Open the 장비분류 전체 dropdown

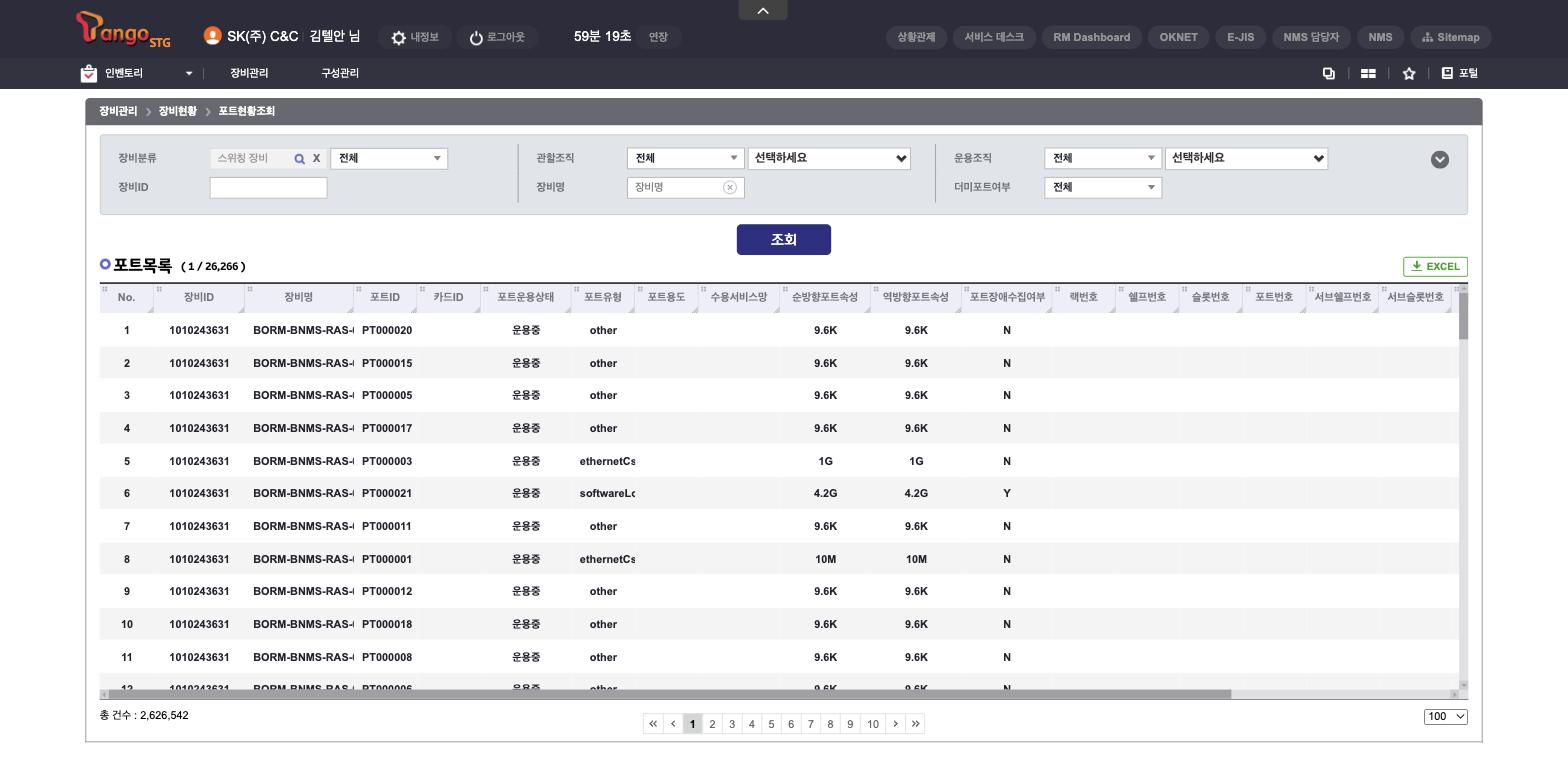click(389, 158)
